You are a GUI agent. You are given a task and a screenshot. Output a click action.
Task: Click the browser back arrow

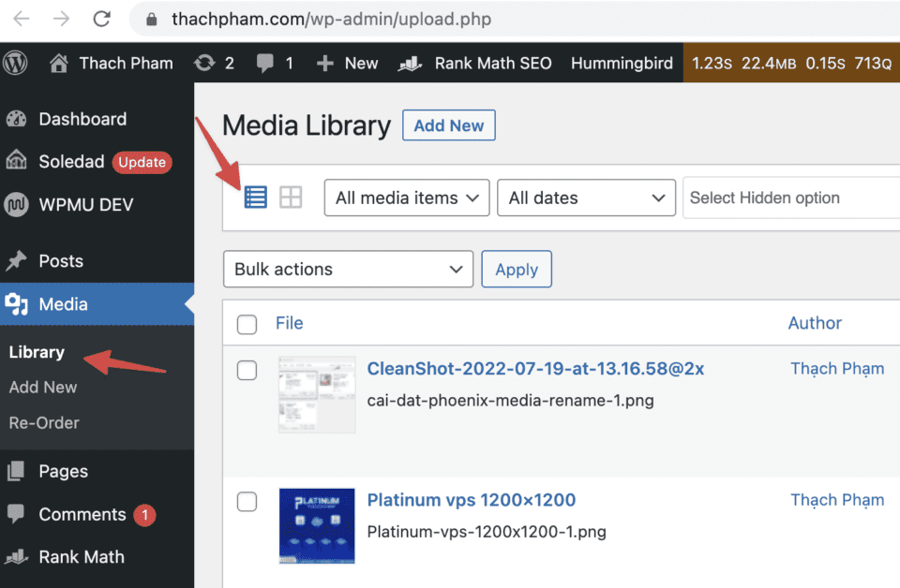point(21,19)
